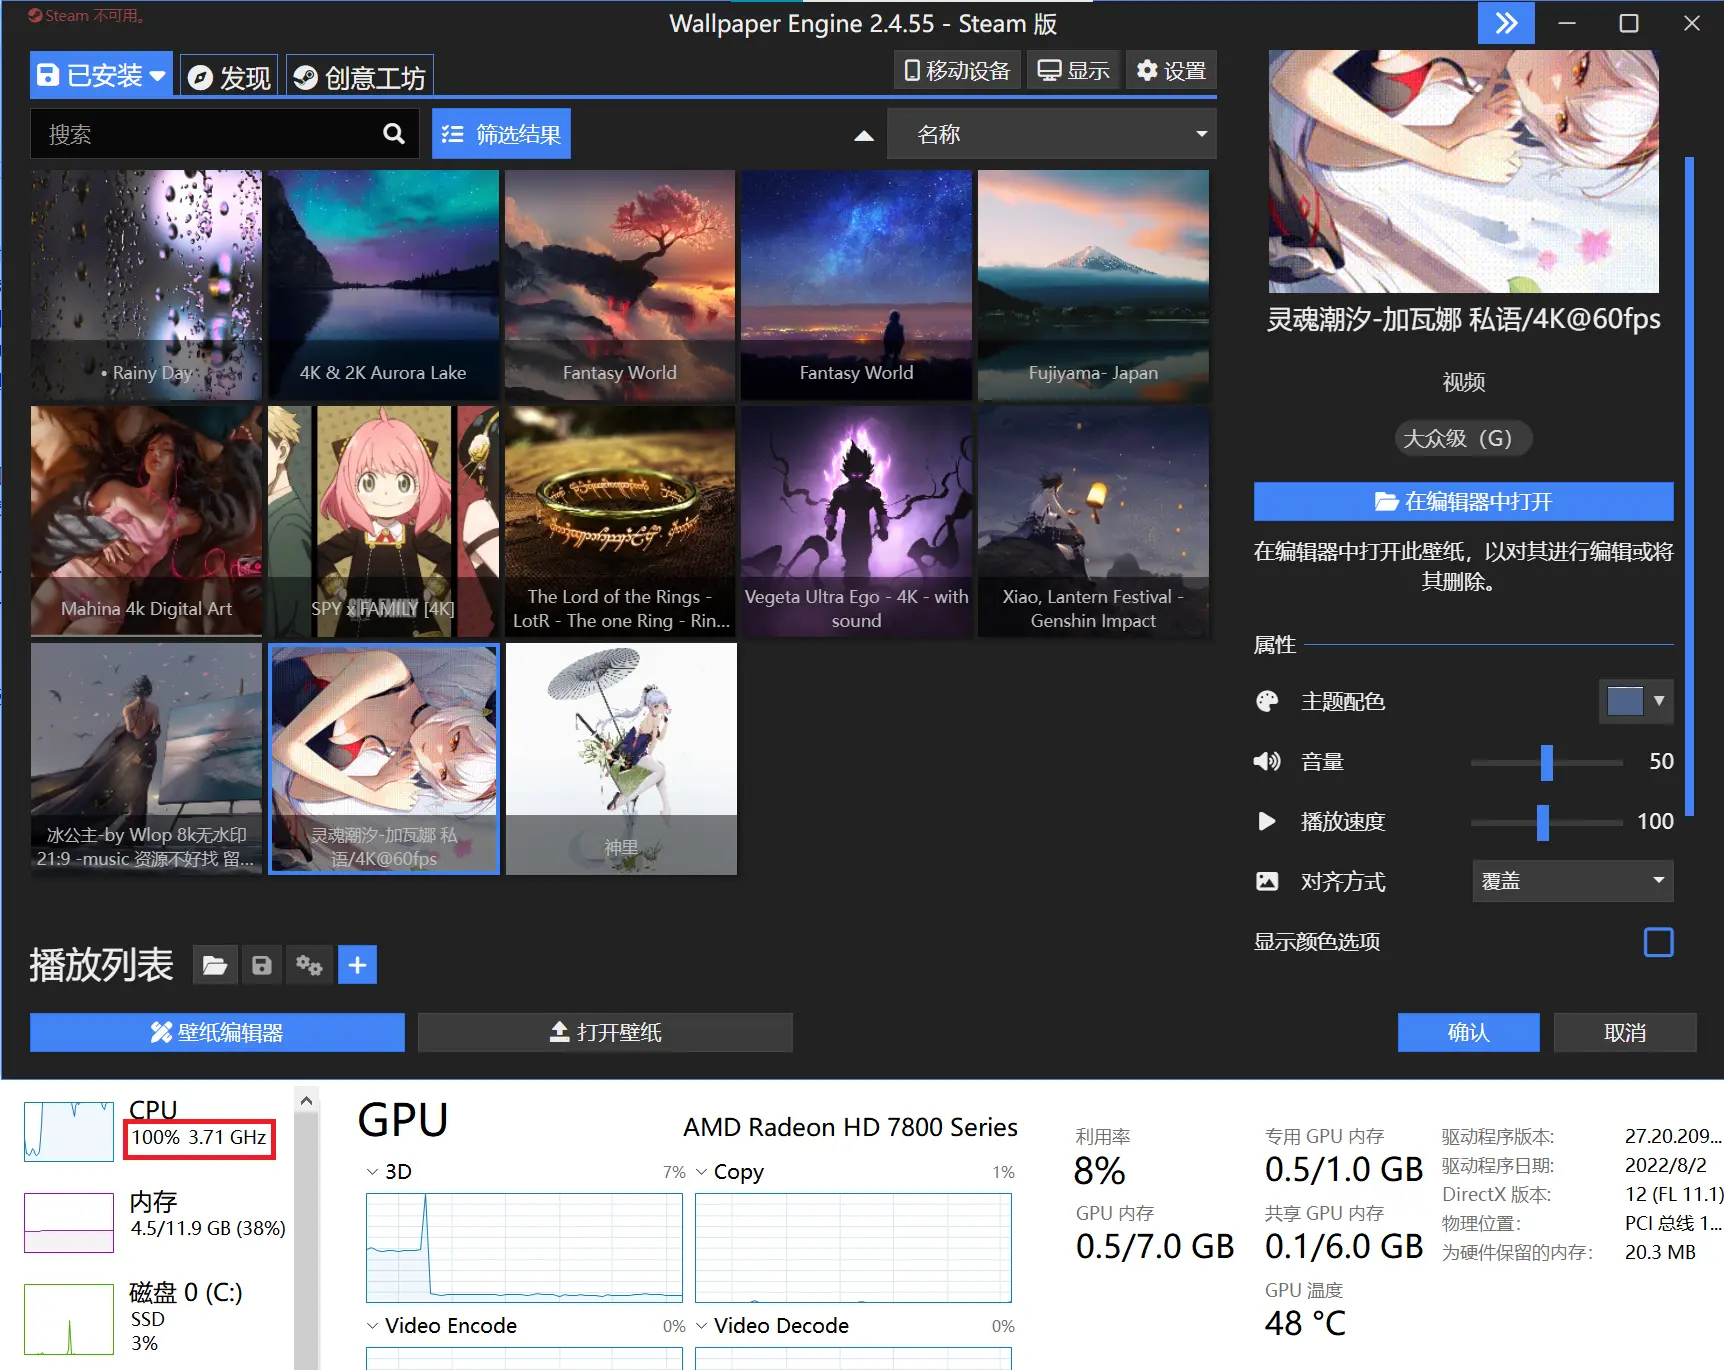Select 内存 memory in Task Manager
Screen dimensions: 1724x1370
coord(156,1220)
